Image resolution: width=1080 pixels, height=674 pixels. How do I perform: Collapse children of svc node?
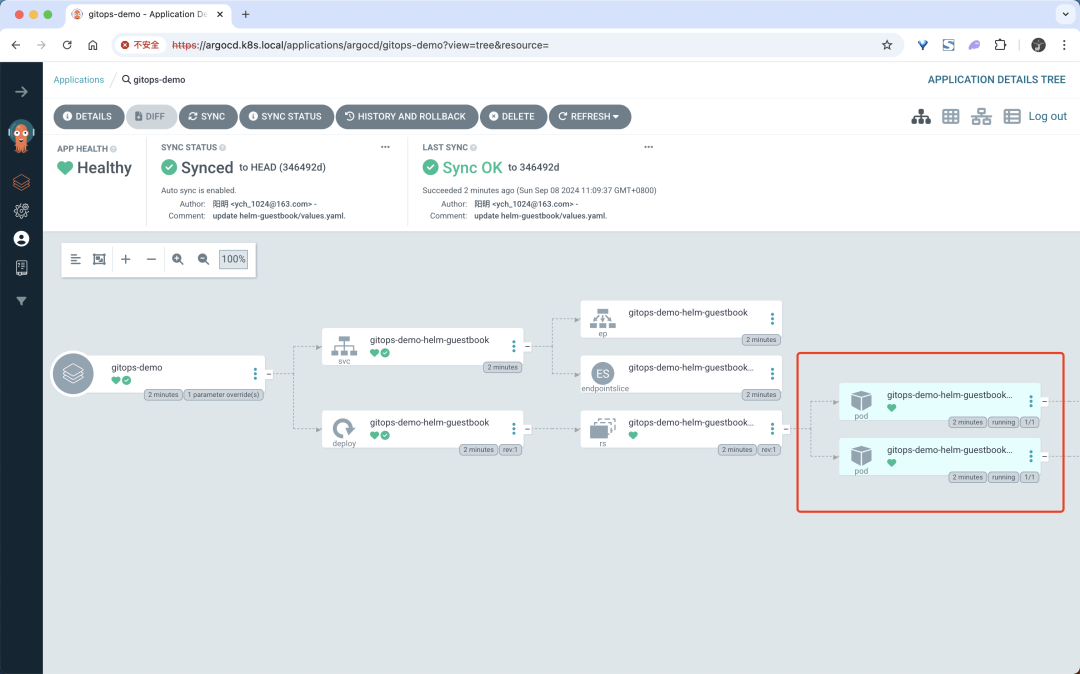pyautogui.click(x=528, y=346)
